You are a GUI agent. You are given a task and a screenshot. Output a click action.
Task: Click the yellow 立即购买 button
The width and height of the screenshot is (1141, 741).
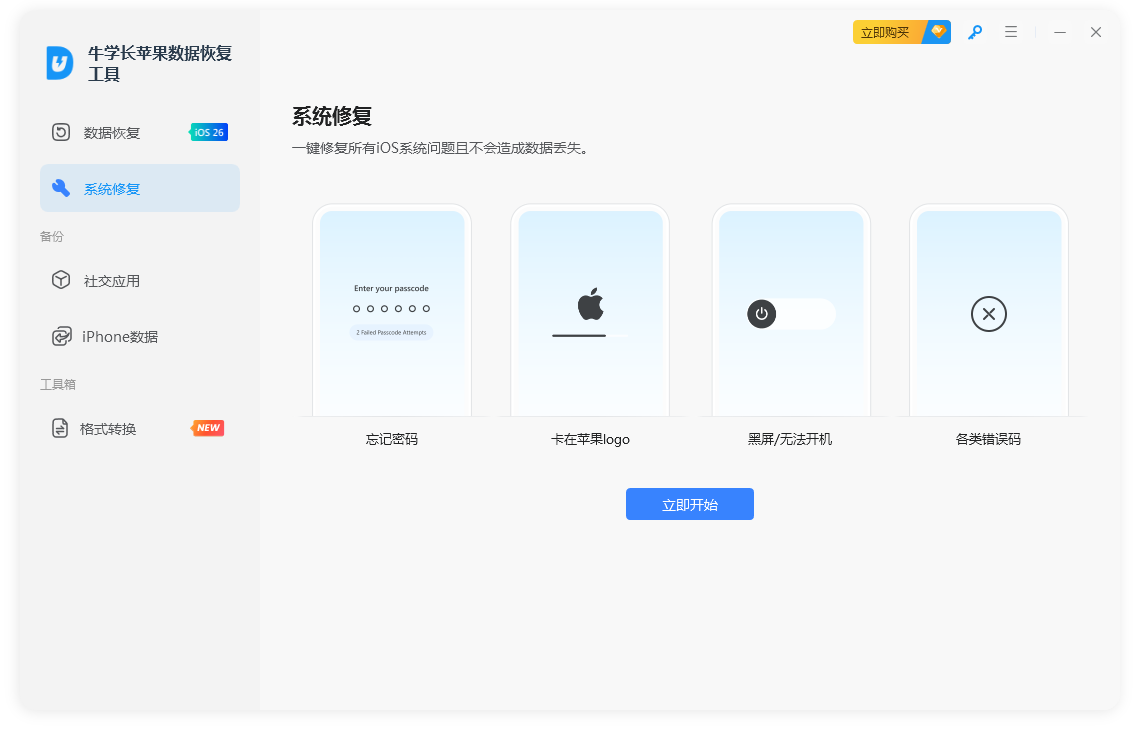pos(886,32)
